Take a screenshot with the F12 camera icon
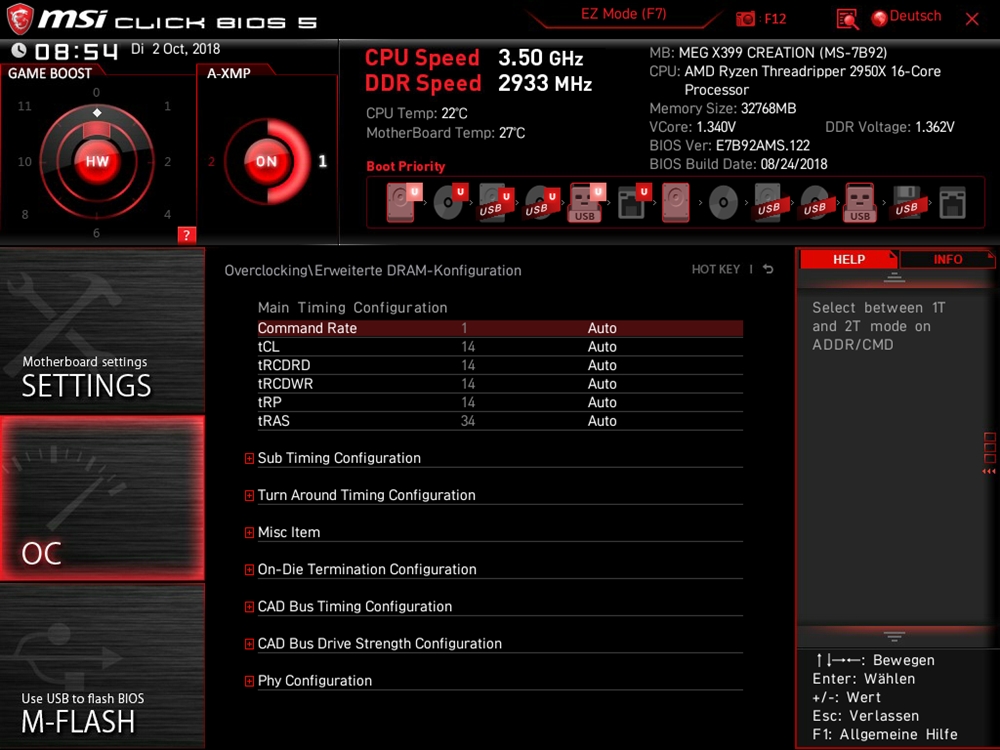 tap(745, 18)
